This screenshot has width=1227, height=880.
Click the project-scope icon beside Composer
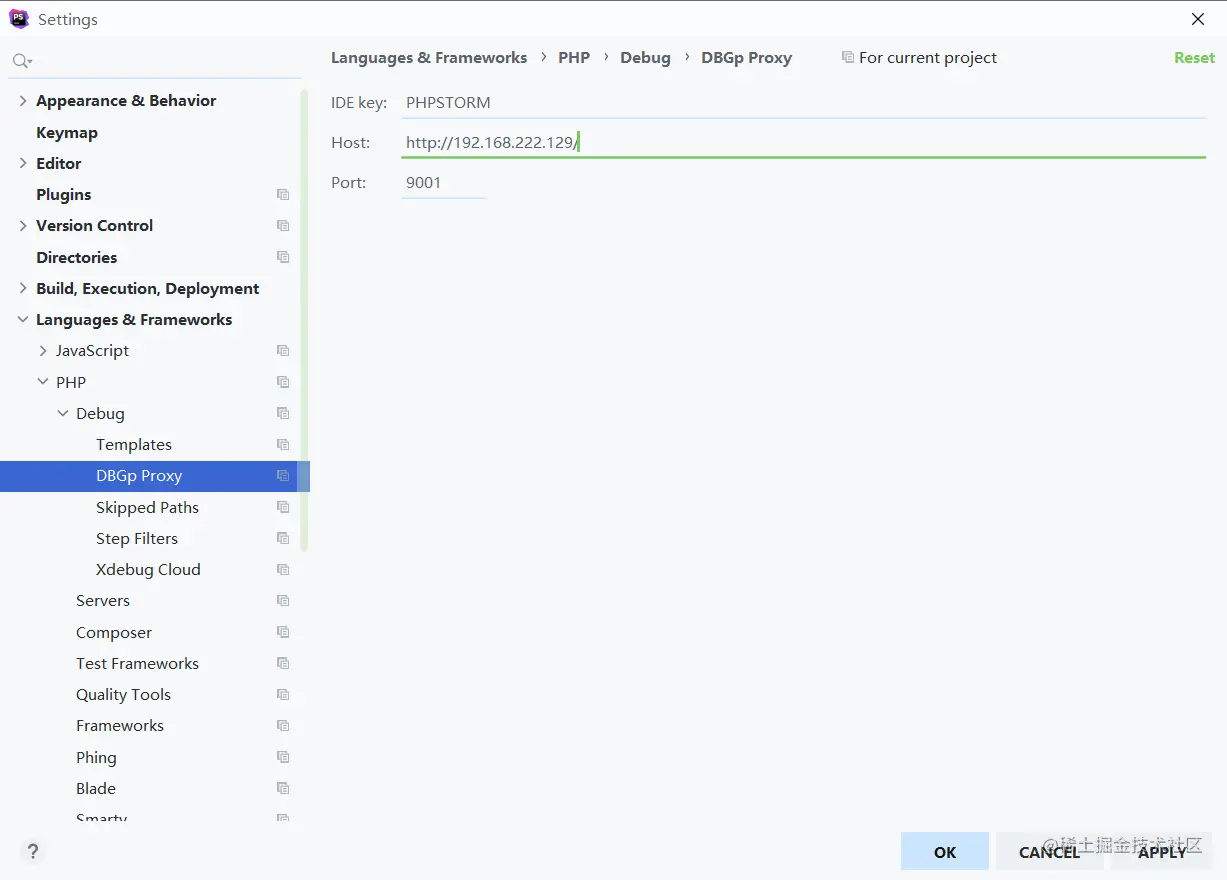pyautogui.click(x=283, y=632)
